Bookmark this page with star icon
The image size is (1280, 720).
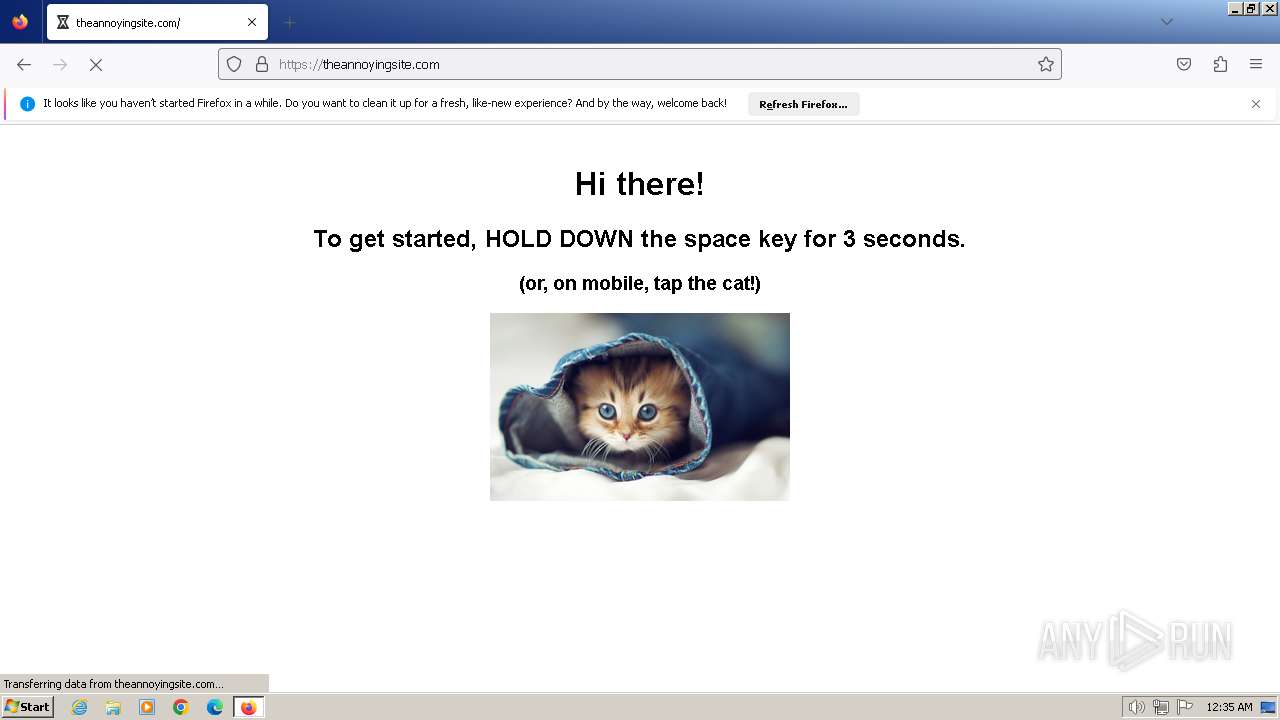tap(1046, 64)
